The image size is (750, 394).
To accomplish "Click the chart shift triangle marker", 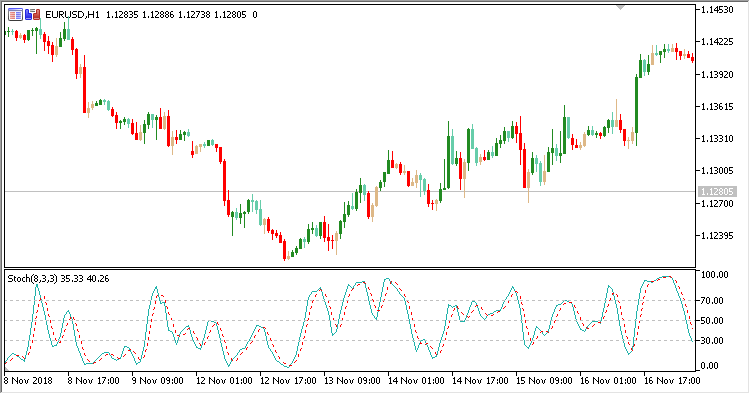I will 620,8.
